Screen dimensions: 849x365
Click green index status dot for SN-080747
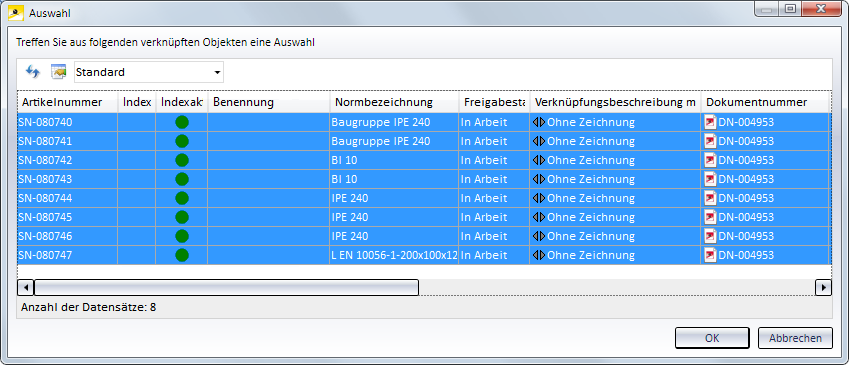(182, 255)
